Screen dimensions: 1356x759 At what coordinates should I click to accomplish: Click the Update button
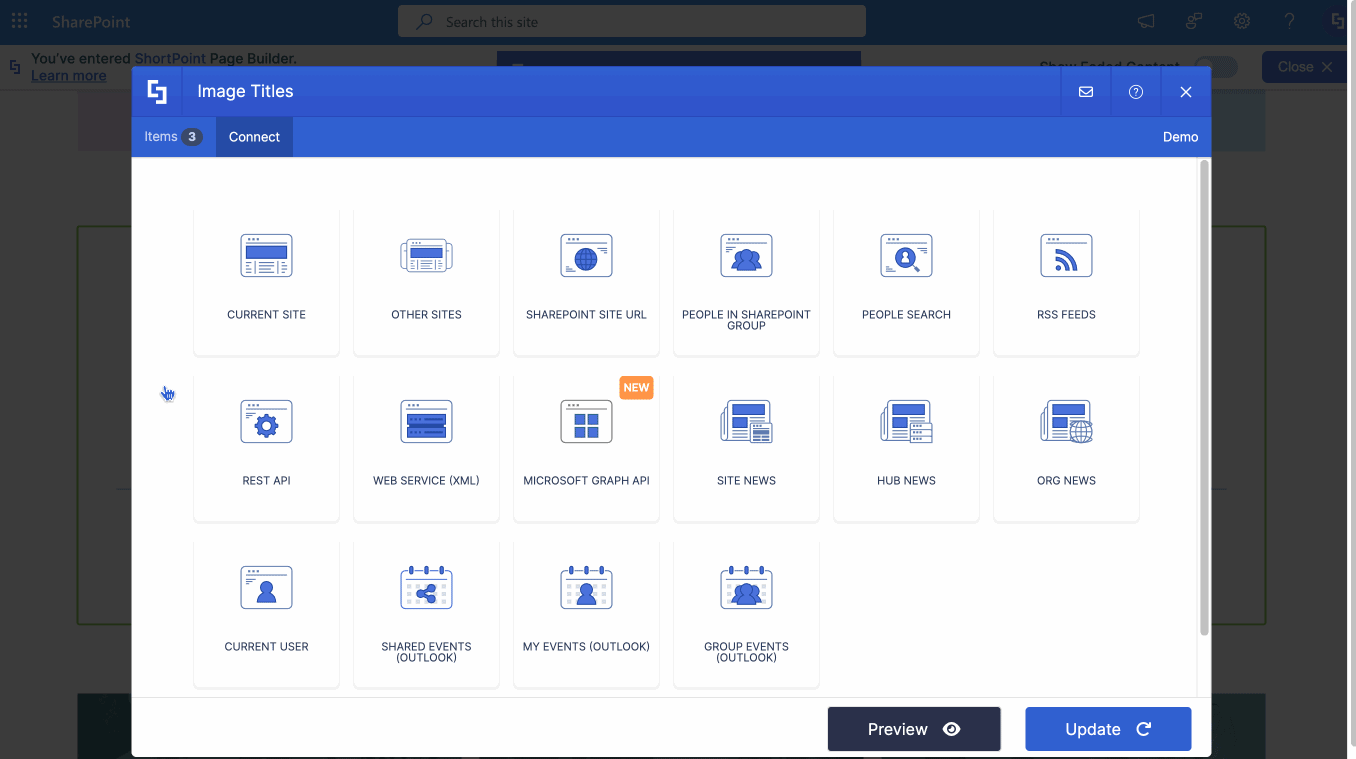(x=1108, y=729)
